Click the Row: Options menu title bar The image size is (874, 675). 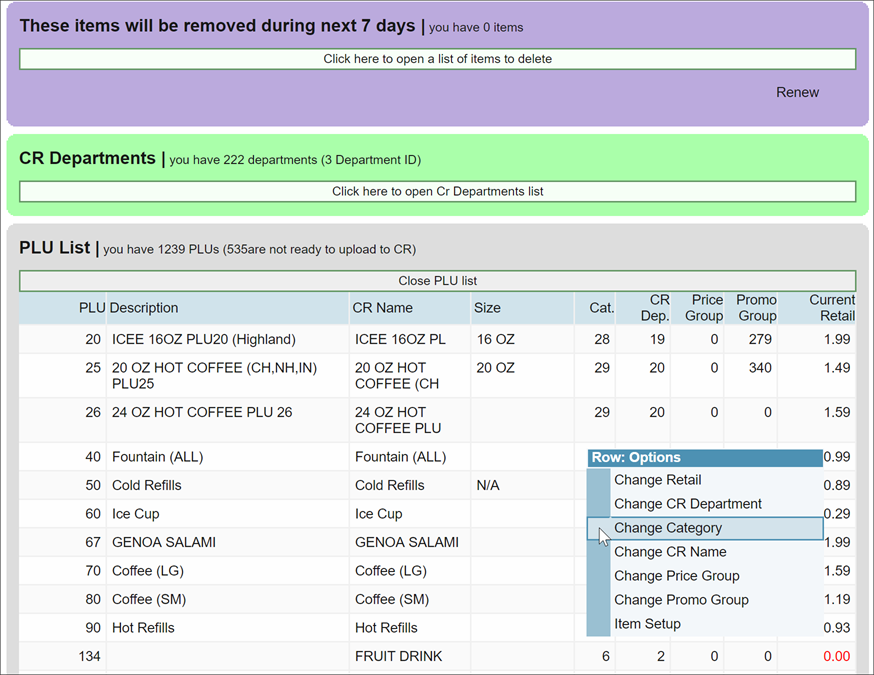pos(705,457)
